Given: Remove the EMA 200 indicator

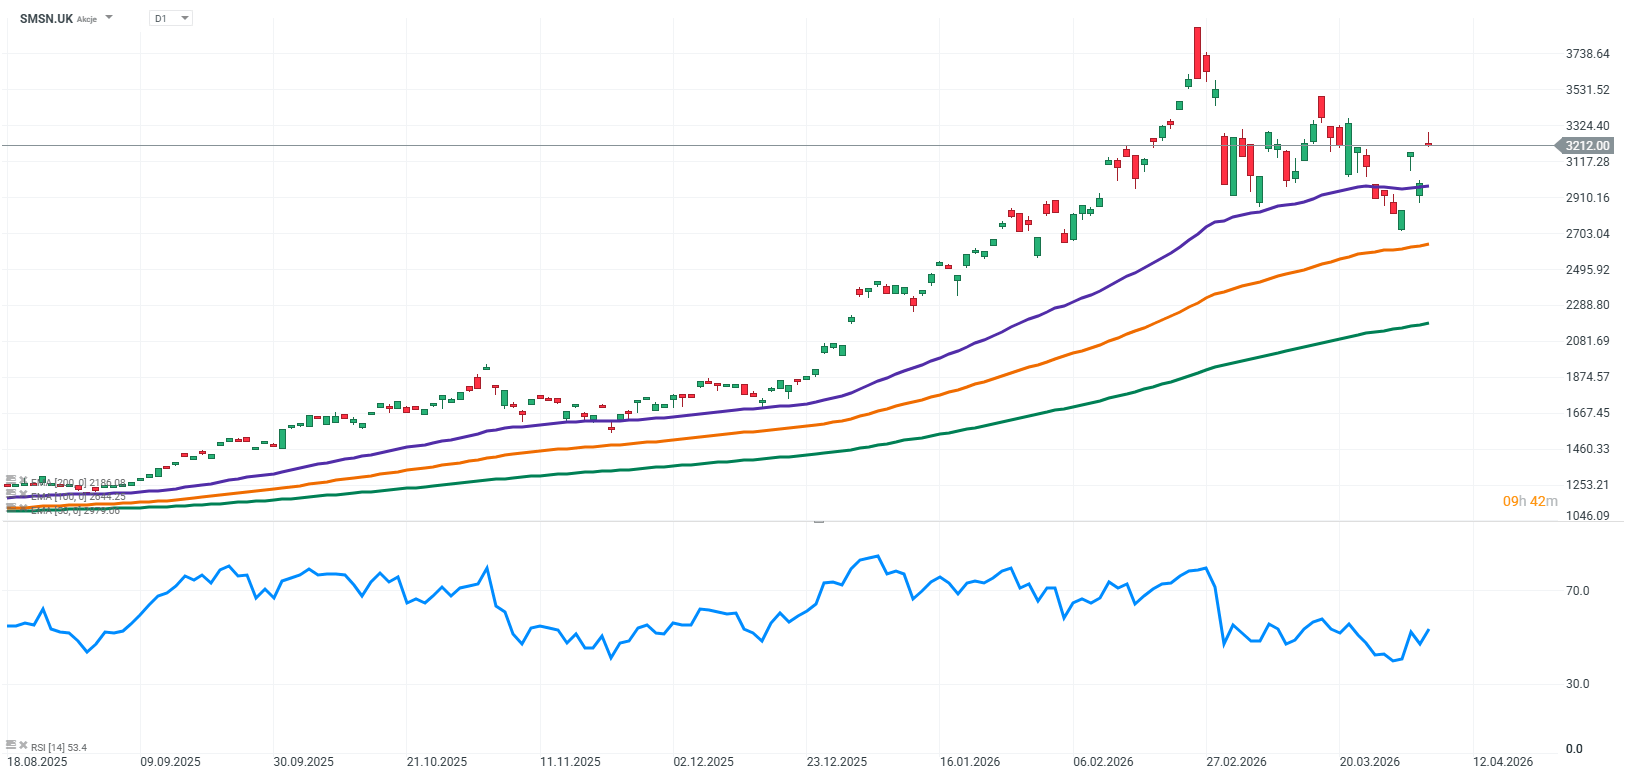Looking at the screenshot, I should click(x=22, y=480).
